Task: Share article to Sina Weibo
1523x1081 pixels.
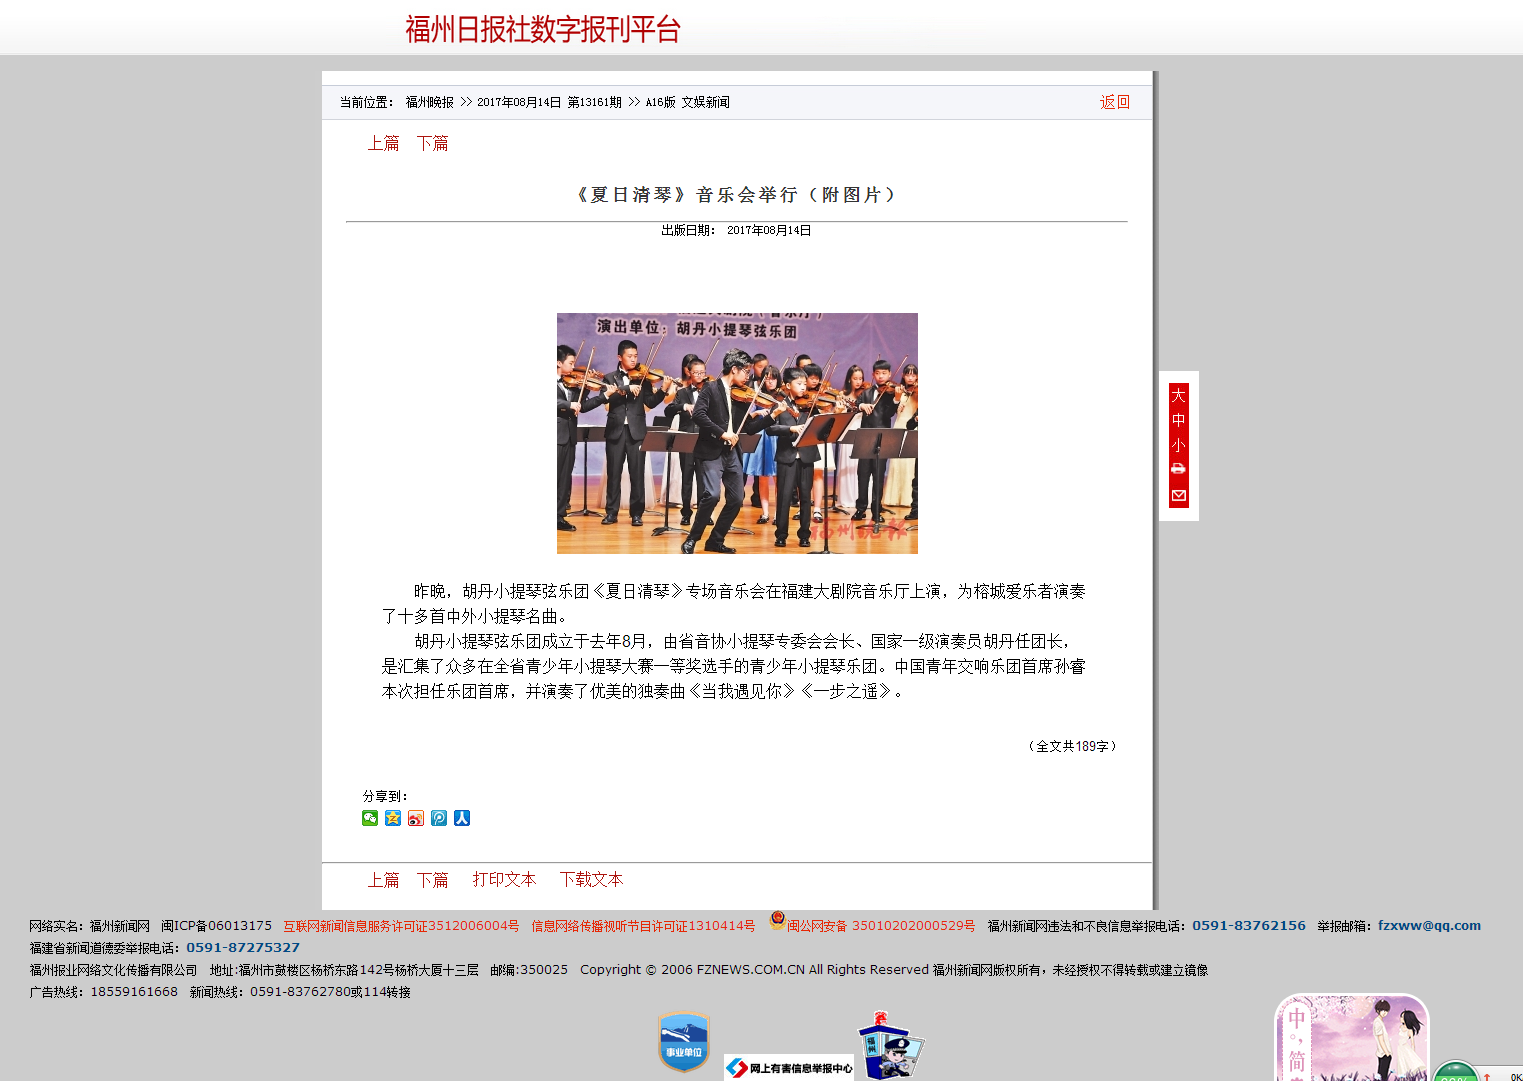Action: click(416, 818)
